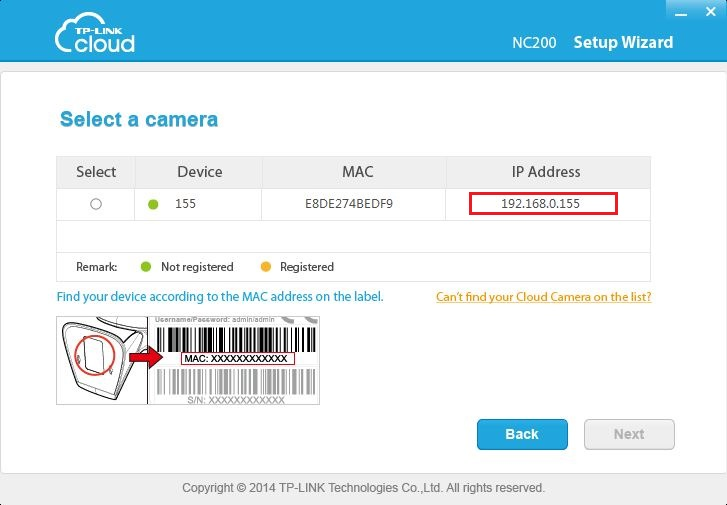Click the orange Registered legend dot
This screenshot has height=505, width=727.
point(265,267)
